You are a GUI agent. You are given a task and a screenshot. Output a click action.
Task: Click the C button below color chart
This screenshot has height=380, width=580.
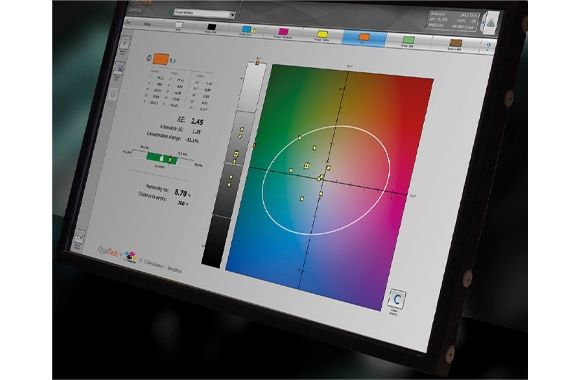(397, 299)
